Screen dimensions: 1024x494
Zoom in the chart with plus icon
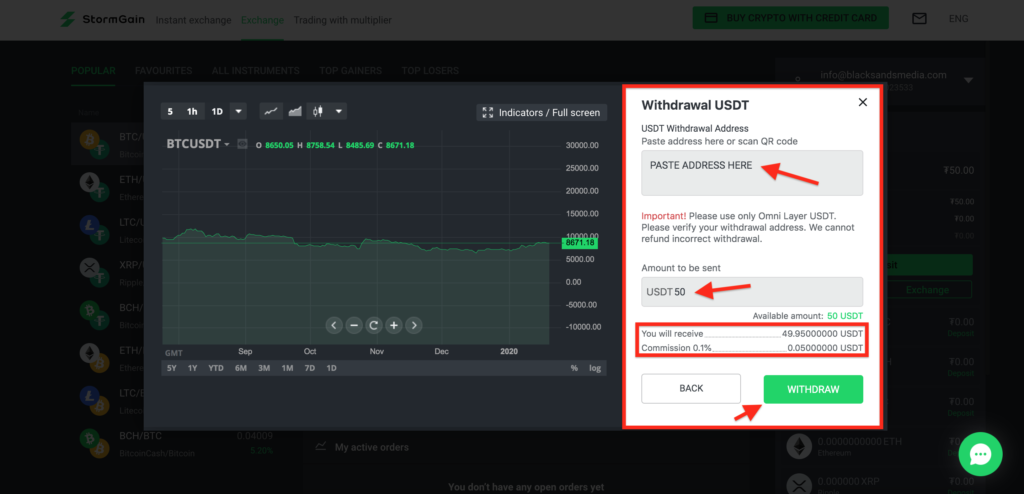pos(394,325)
